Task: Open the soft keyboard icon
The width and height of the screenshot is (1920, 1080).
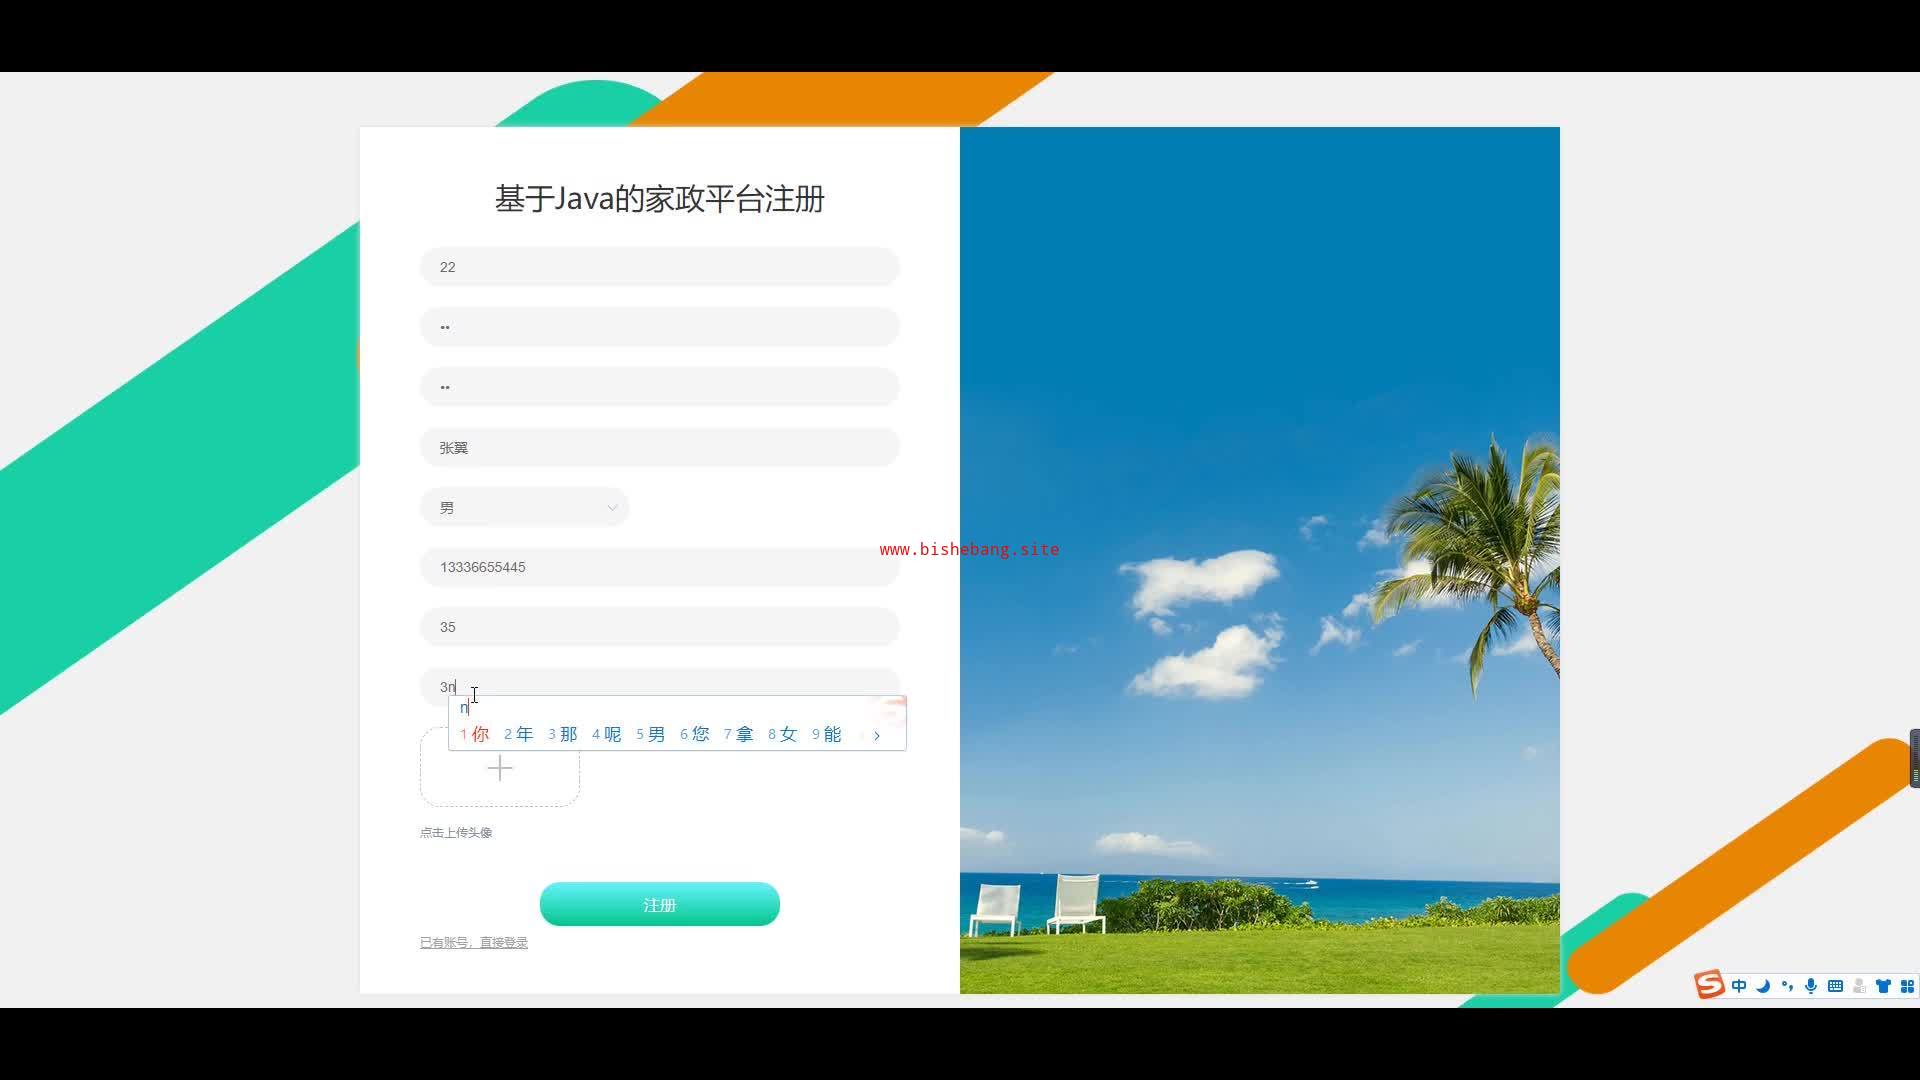Action: (x=1835, y=986)
